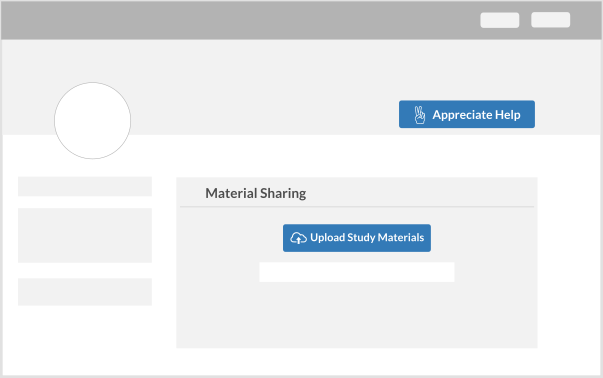Click Upload Study Materials button
This screenshot has height=378, width=603.
pyautogui.click(x=356, y=238)
